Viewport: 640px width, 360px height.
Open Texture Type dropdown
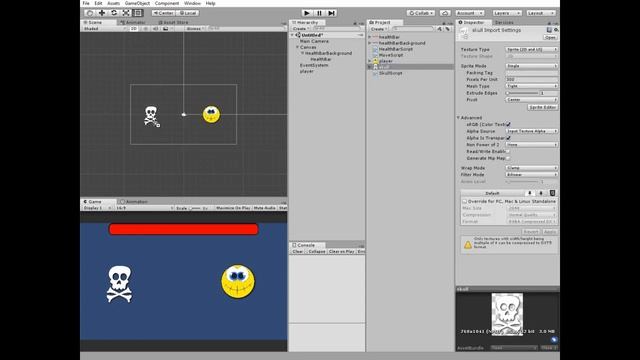click(531, 49)
